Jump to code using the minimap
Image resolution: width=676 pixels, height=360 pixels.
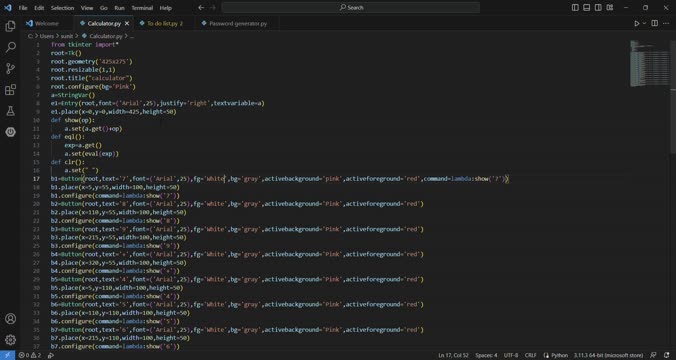[x=650, y=63]
